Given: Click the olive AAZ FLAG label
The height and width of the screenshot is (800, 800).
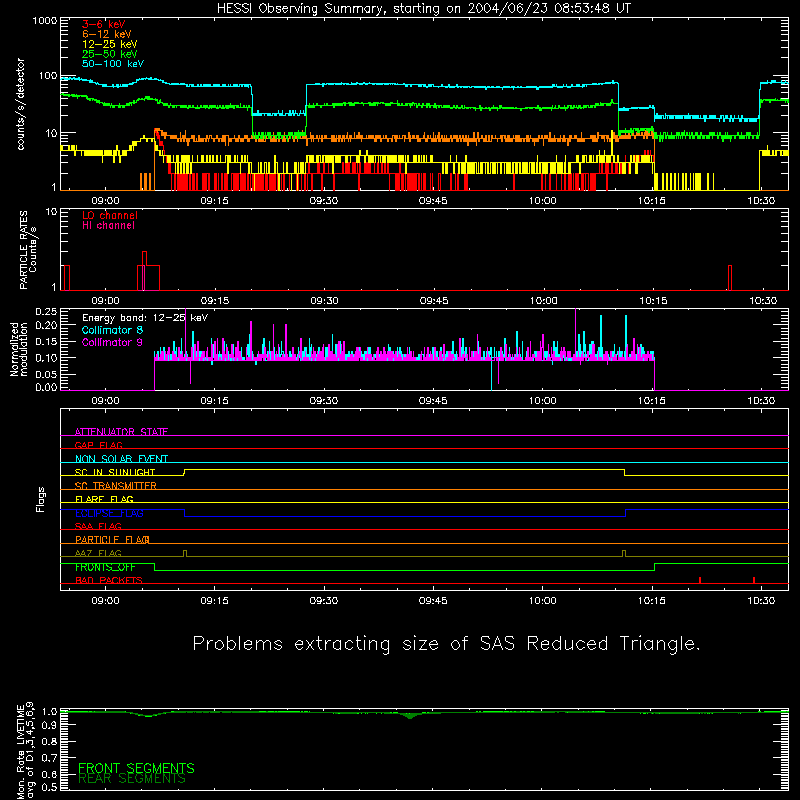Looking at the screenshot, I should point(98,553).
